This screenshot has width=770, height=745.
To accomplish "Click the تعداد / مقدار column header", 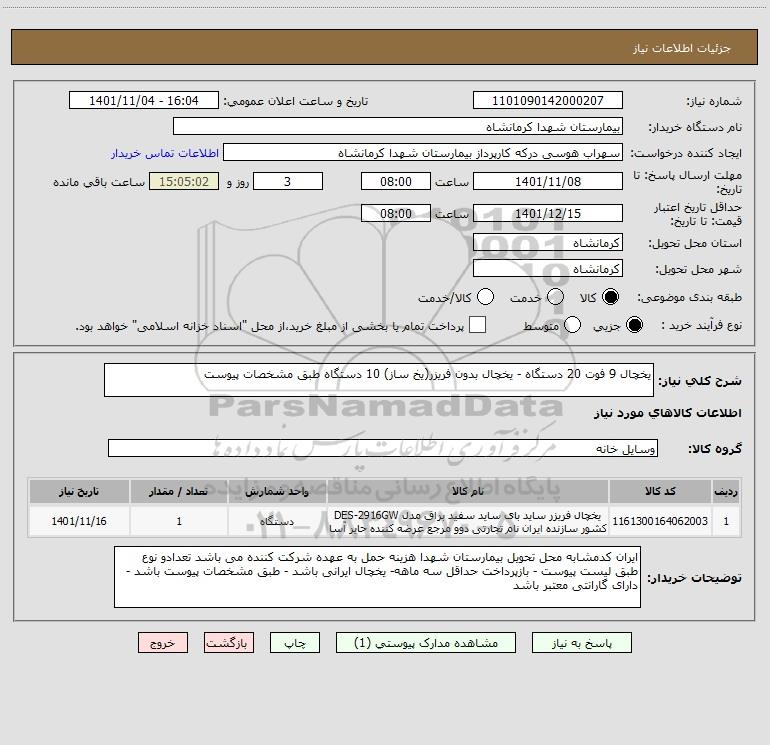I will [x=179, y=491].
